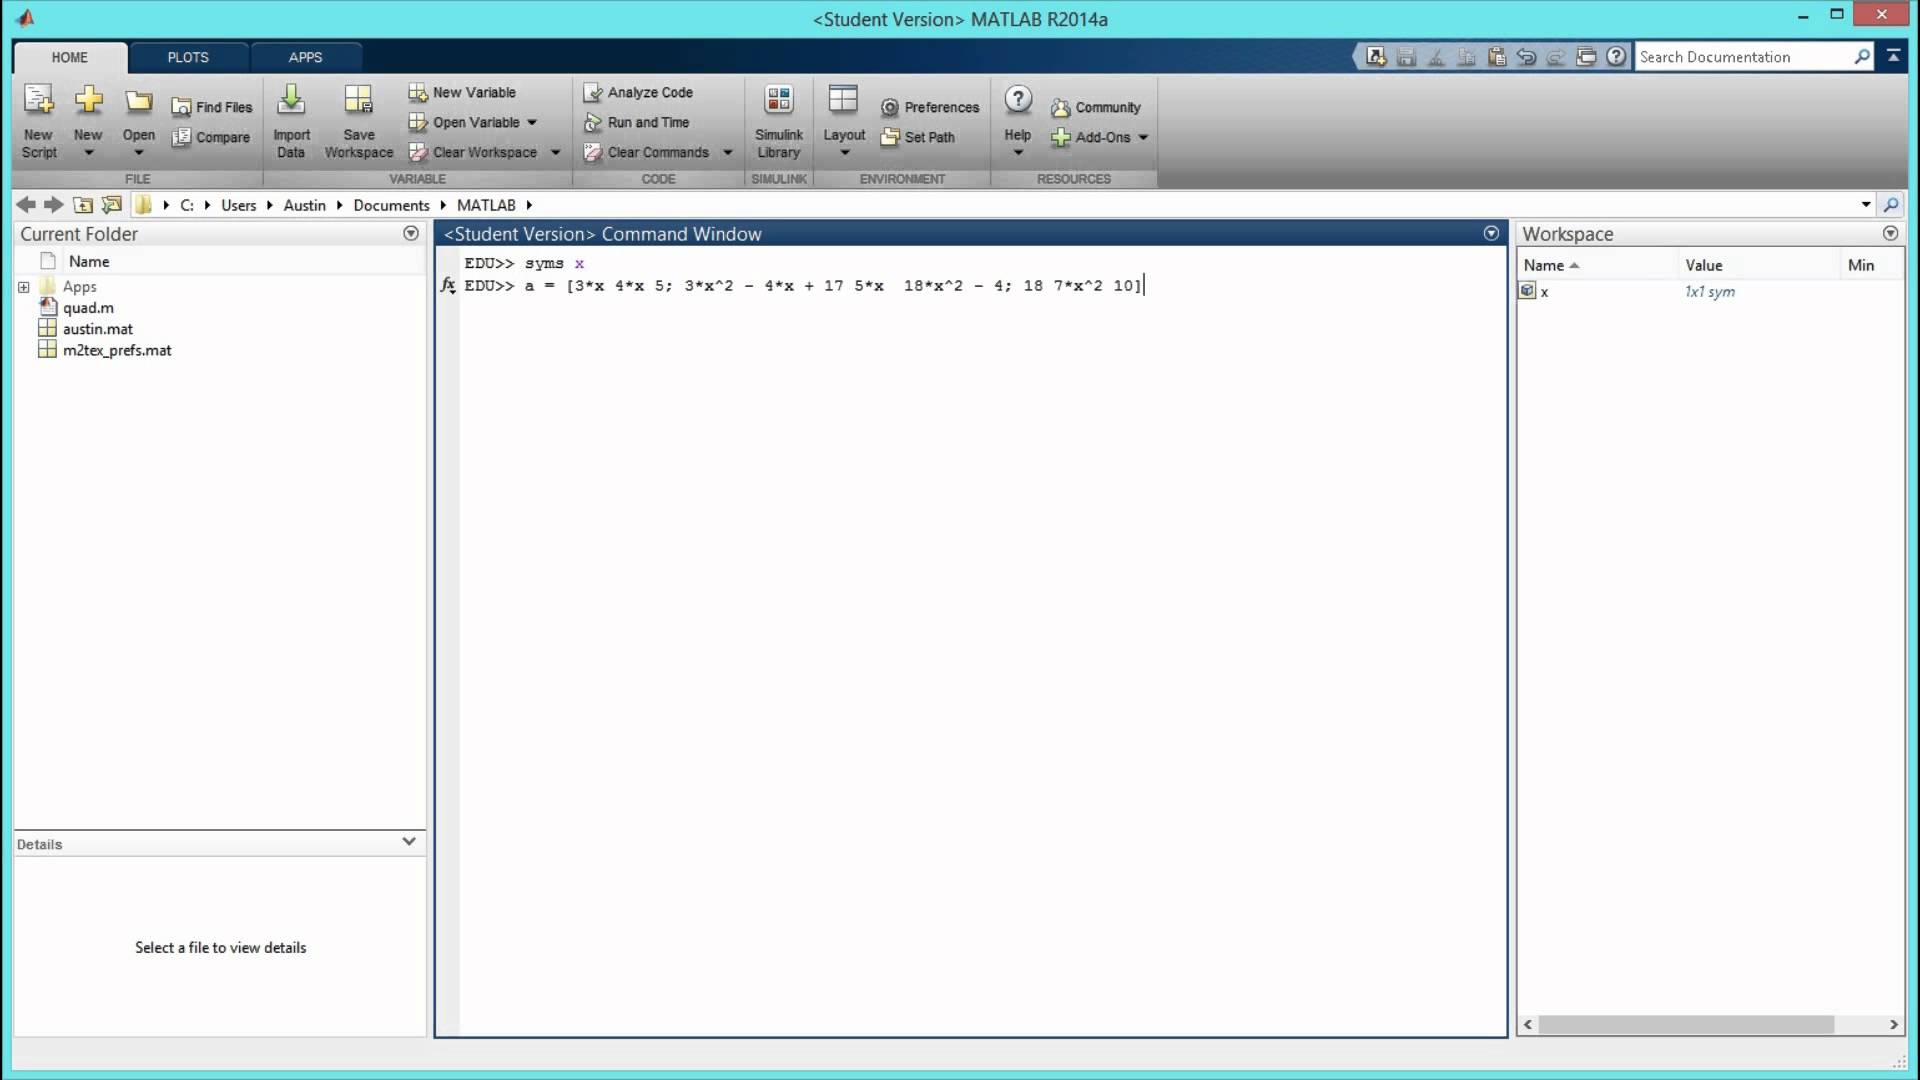Open the Clear Commands dropdown arrow
Screen dimensions: 1920x1080
(x=727, y=152)
